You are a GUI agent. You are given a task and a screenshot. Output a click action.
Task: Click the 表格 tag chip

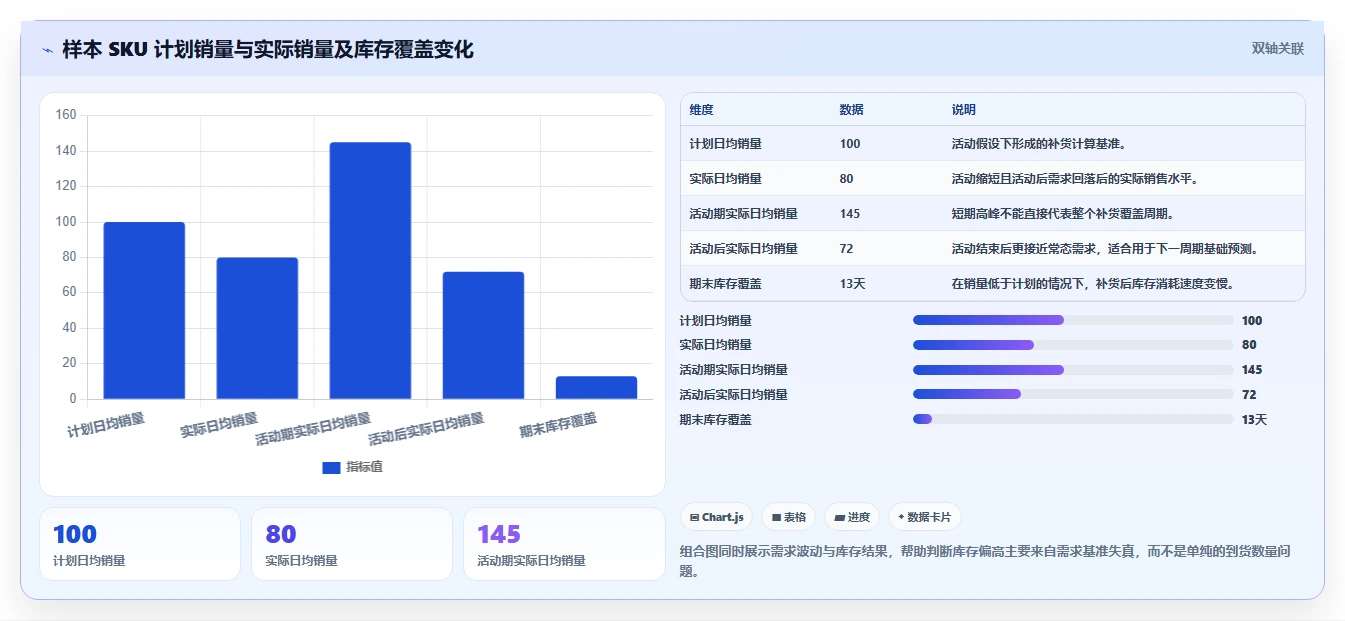click(789, 517)
